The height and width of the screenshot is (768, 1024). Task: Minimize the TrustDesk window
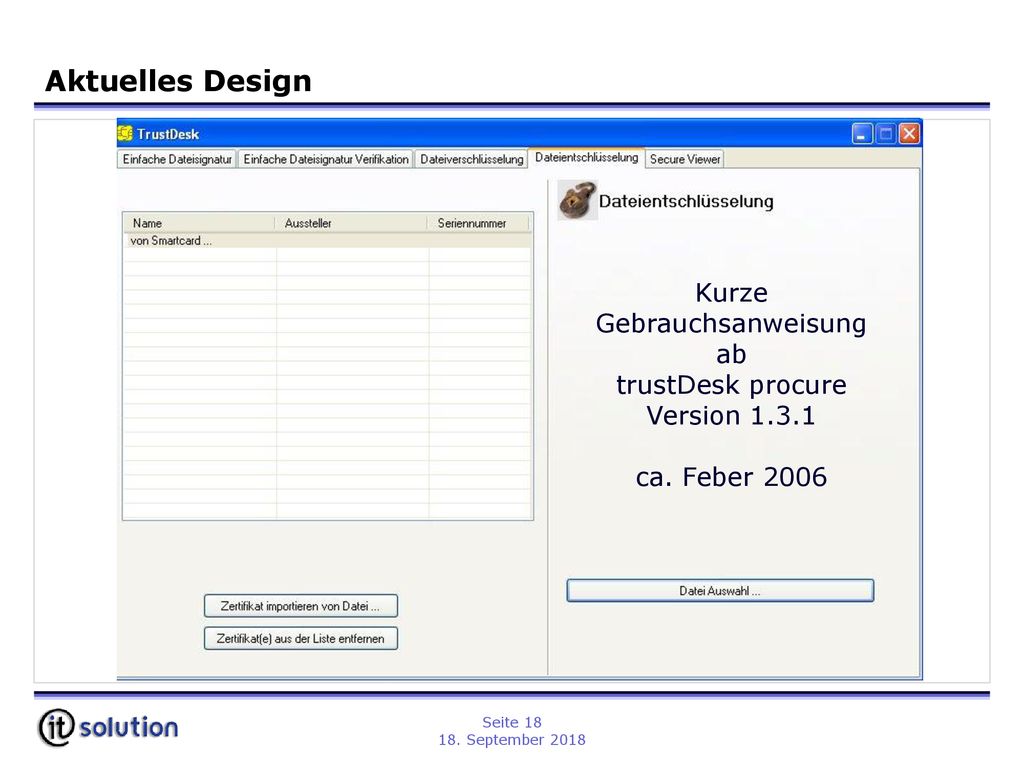pos(862,134)
